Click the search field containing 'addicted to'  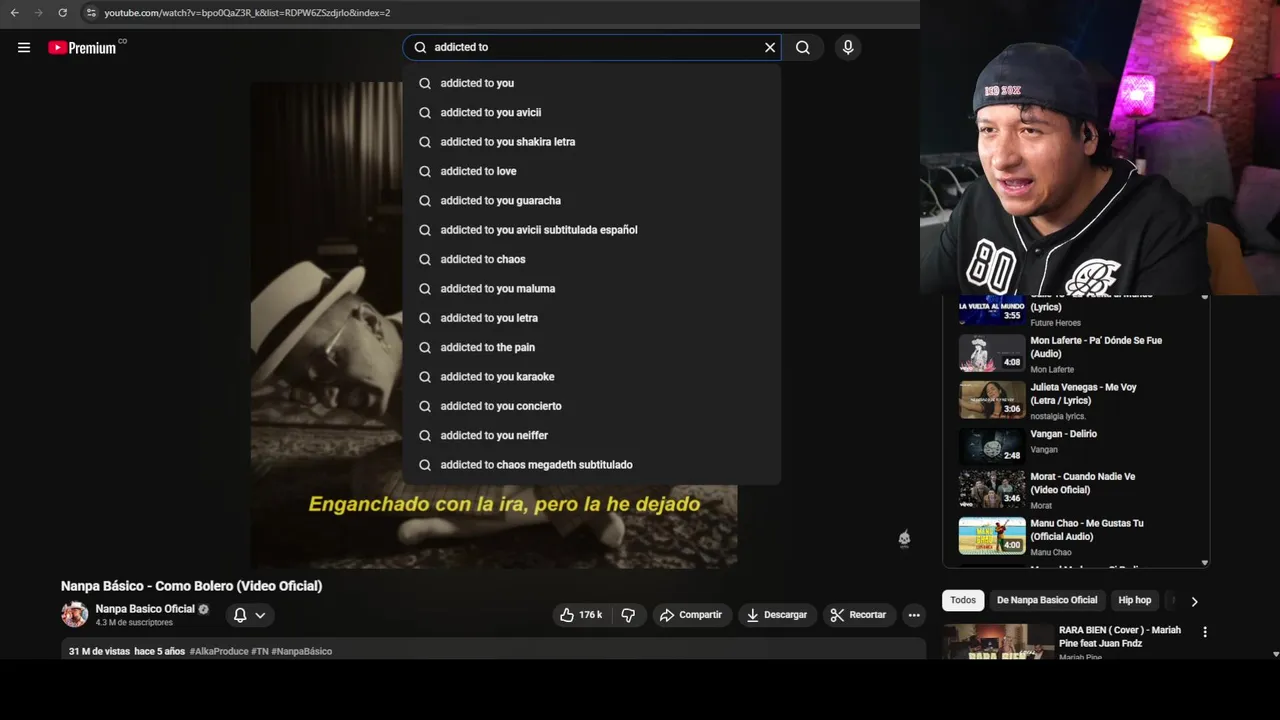click(x=592, y=47)
